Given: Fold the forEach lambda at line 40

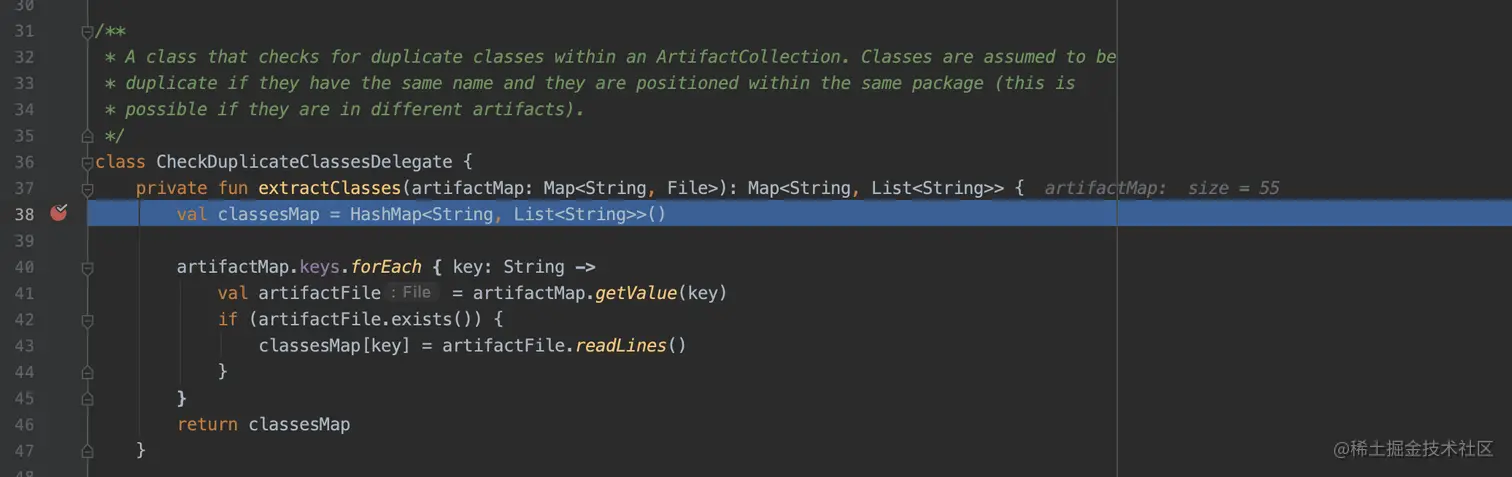Looking at the screenshot, I should pyautogui.click(x=88, y=267).
